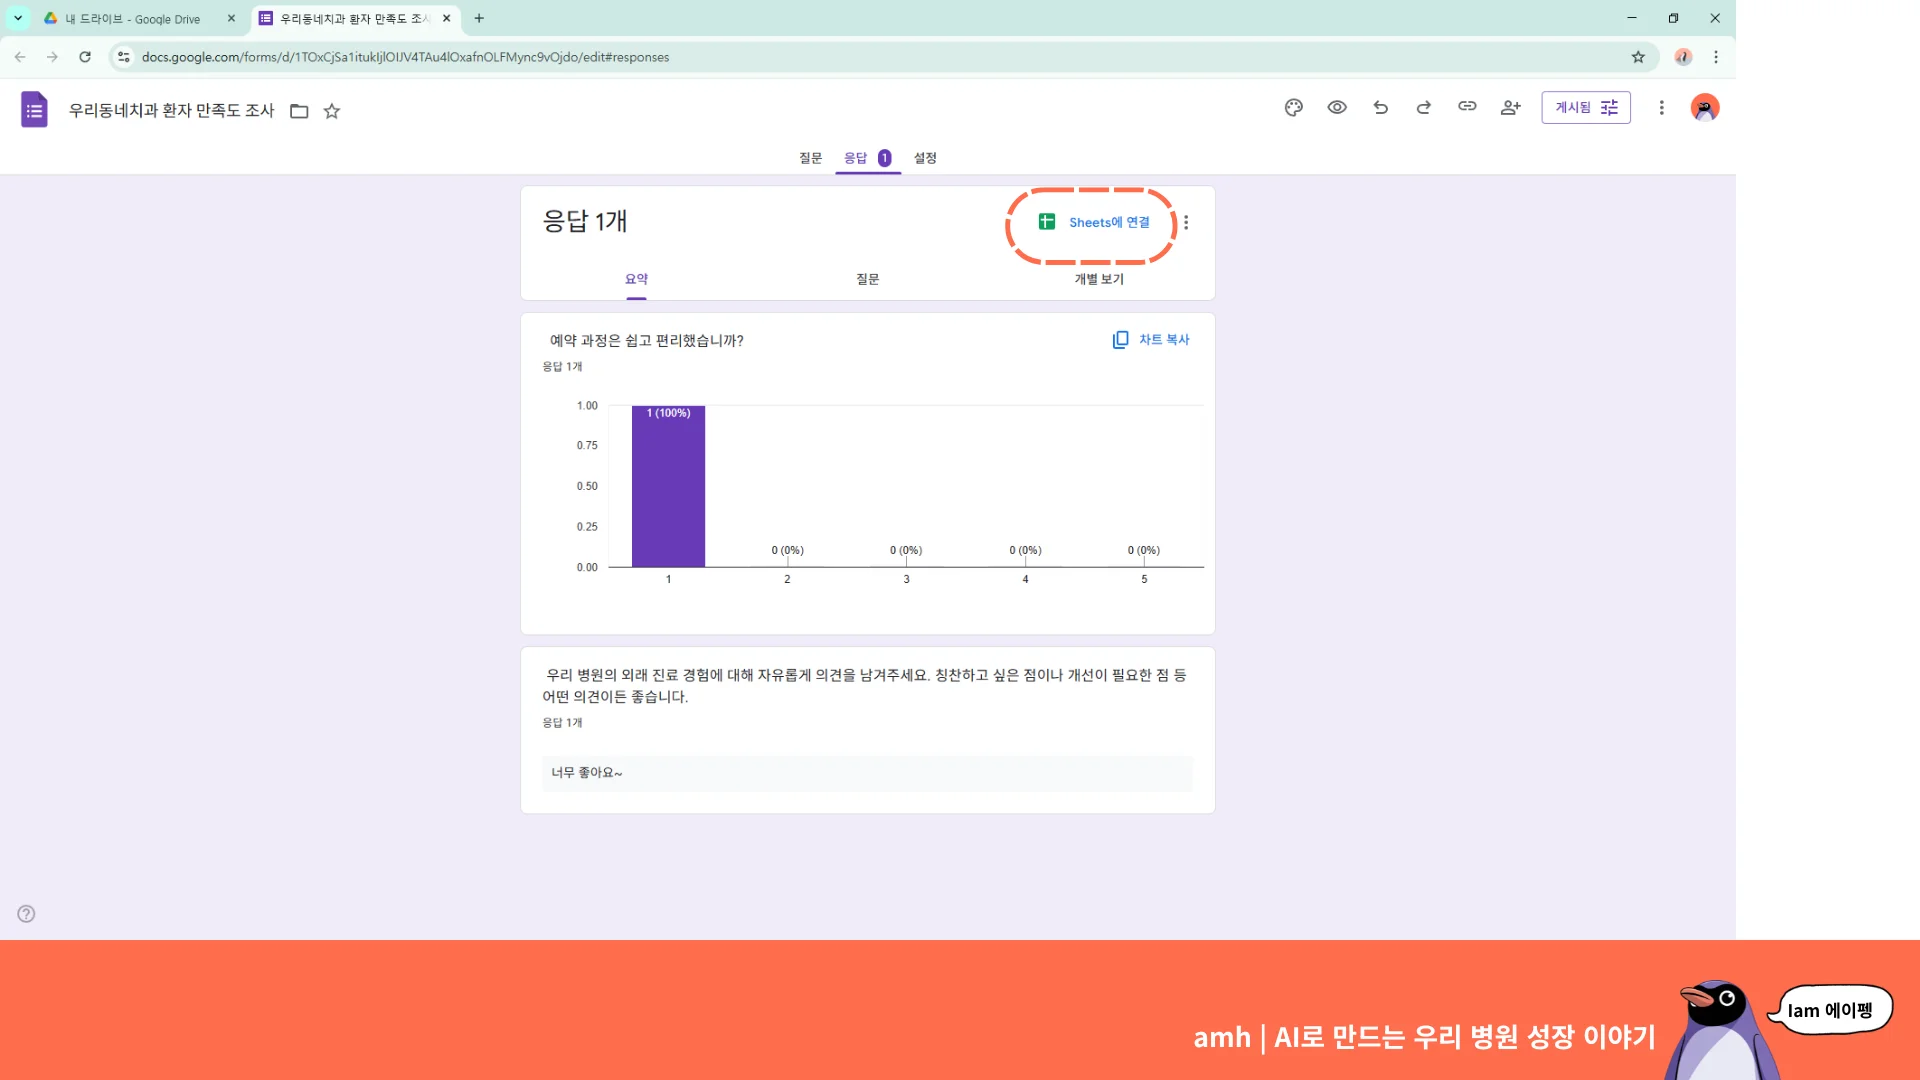Switch to the 설정 tab
Image resolution: width=1920 pixels, height=1080 pixels.
click(925, 158)
